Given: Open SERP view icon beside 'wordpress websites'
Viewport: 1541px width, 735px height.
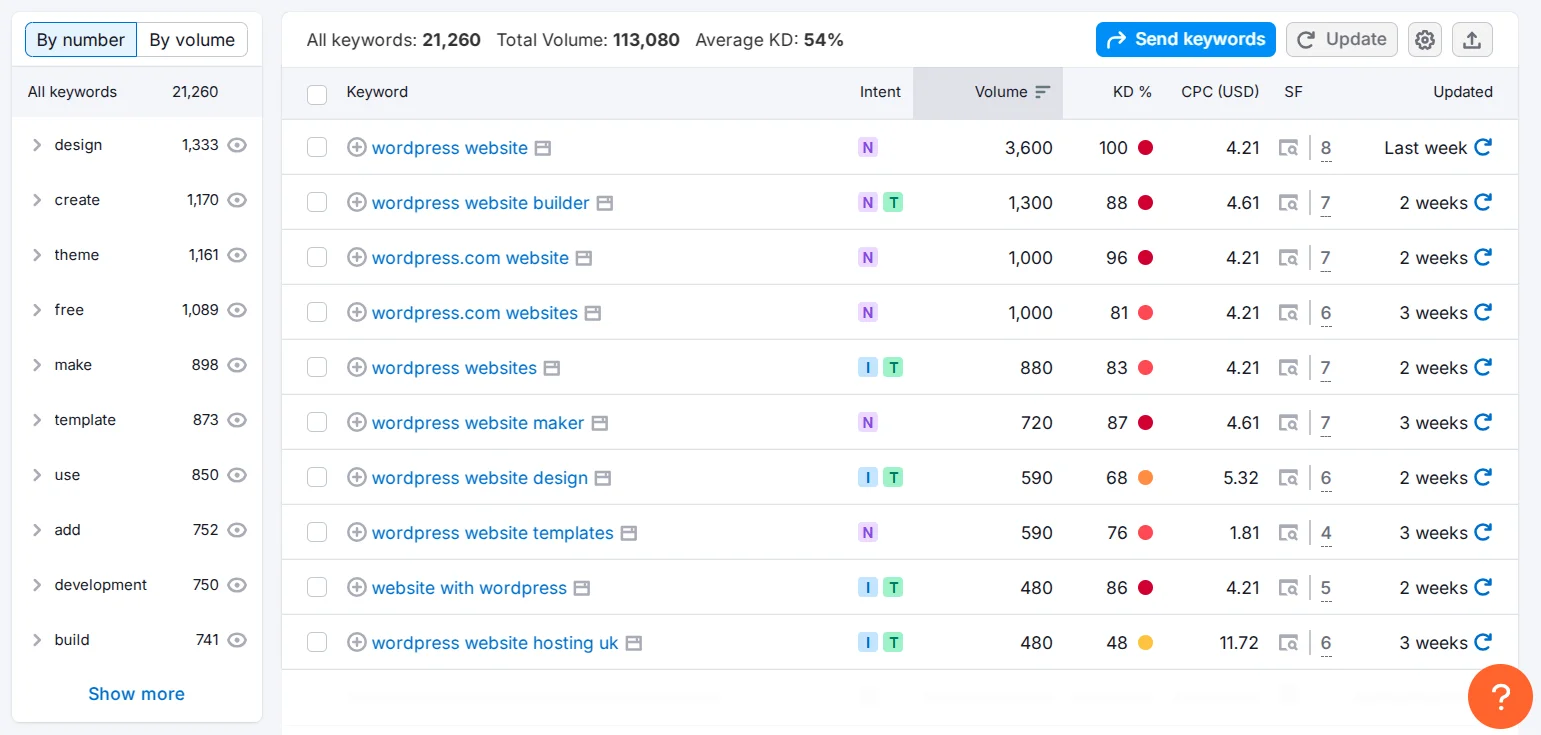Looking at the screenshot, I should [552, 368].
